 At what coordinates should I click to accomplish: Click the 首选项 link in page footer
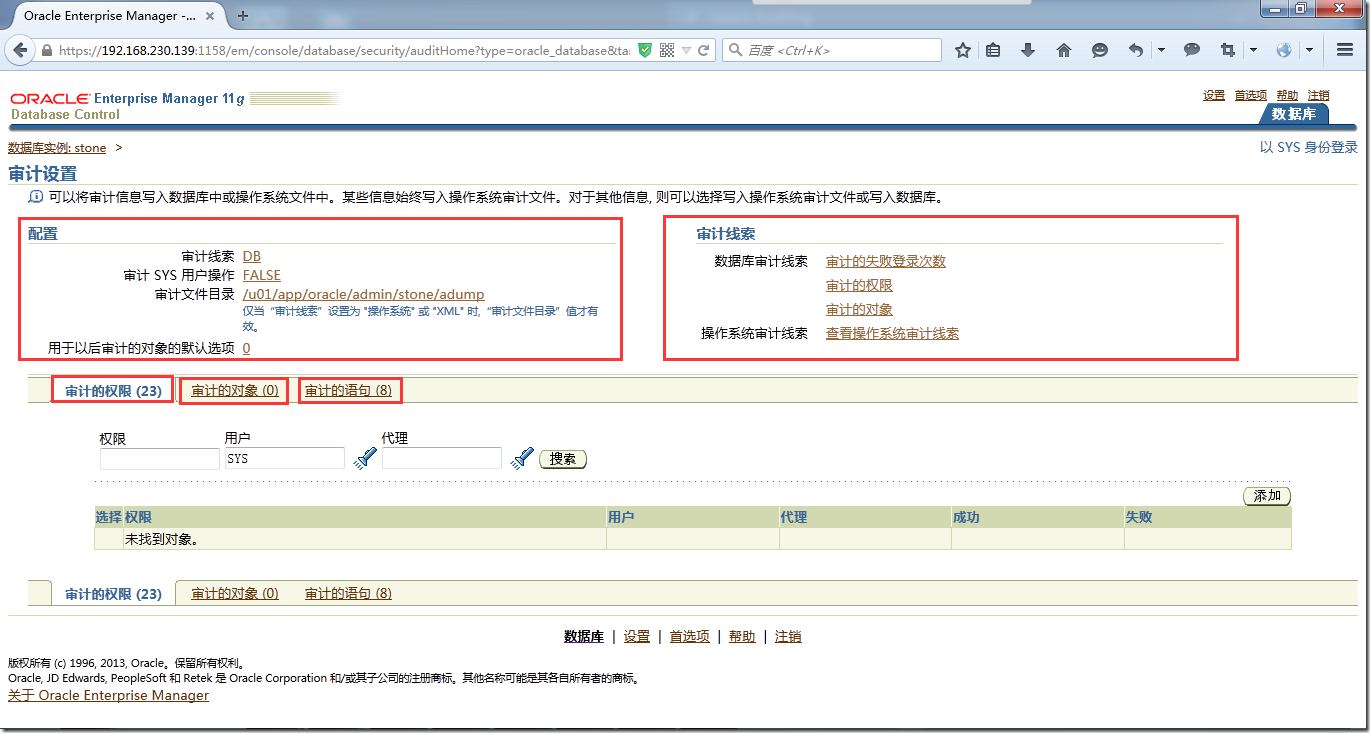pos(689,636)
